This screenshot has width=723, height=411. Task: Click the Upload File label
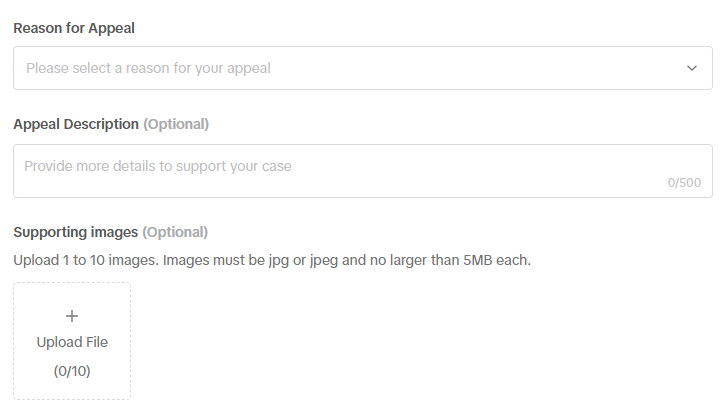tap(72, 342)
